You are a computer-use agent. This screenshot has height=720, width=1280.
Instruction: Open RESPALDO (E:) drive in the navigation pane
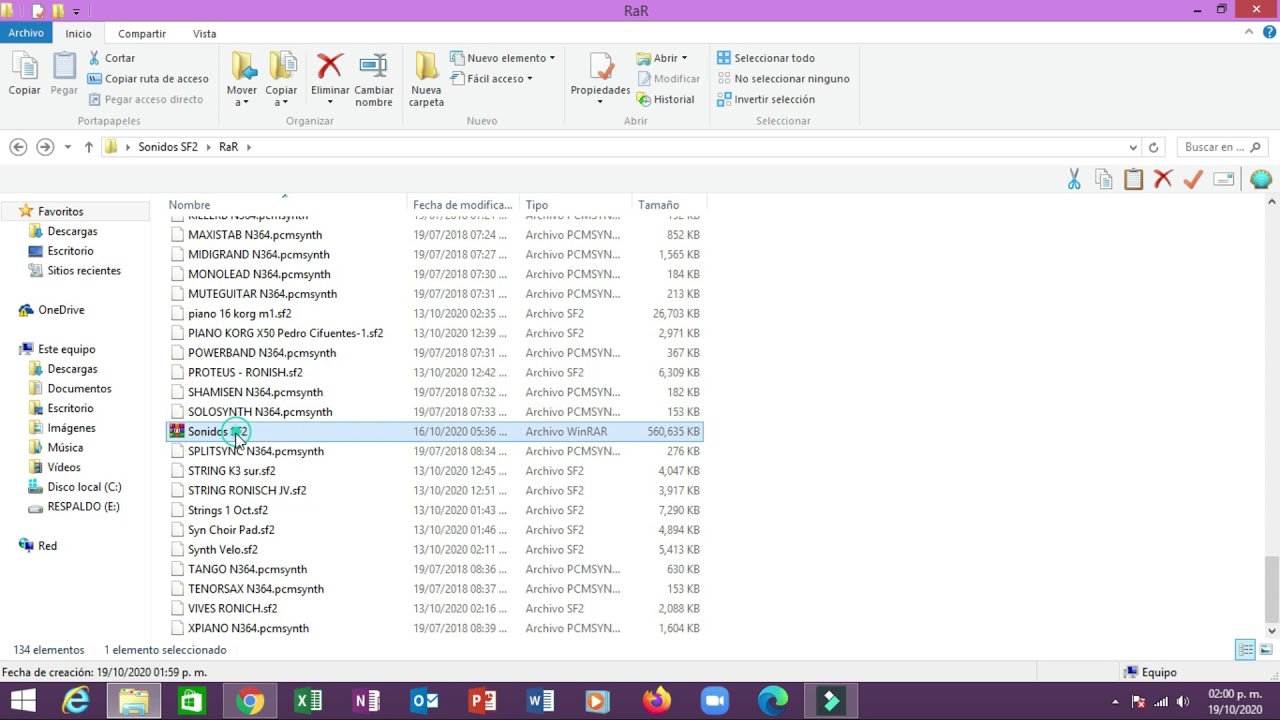point(83,507)
